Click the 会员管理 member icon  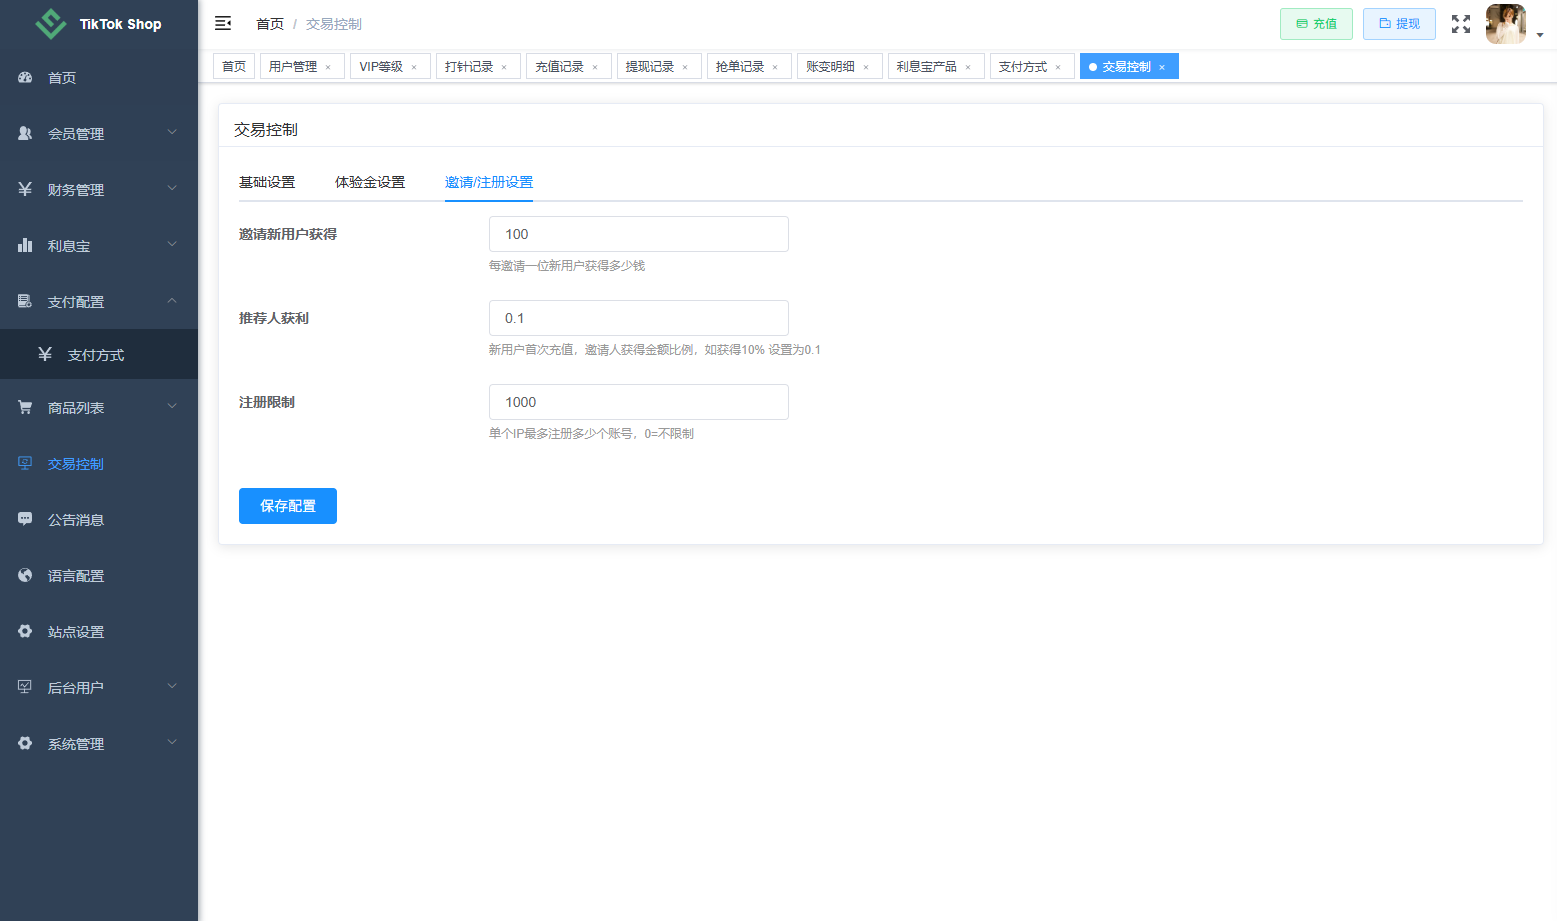tap(25, 133)
